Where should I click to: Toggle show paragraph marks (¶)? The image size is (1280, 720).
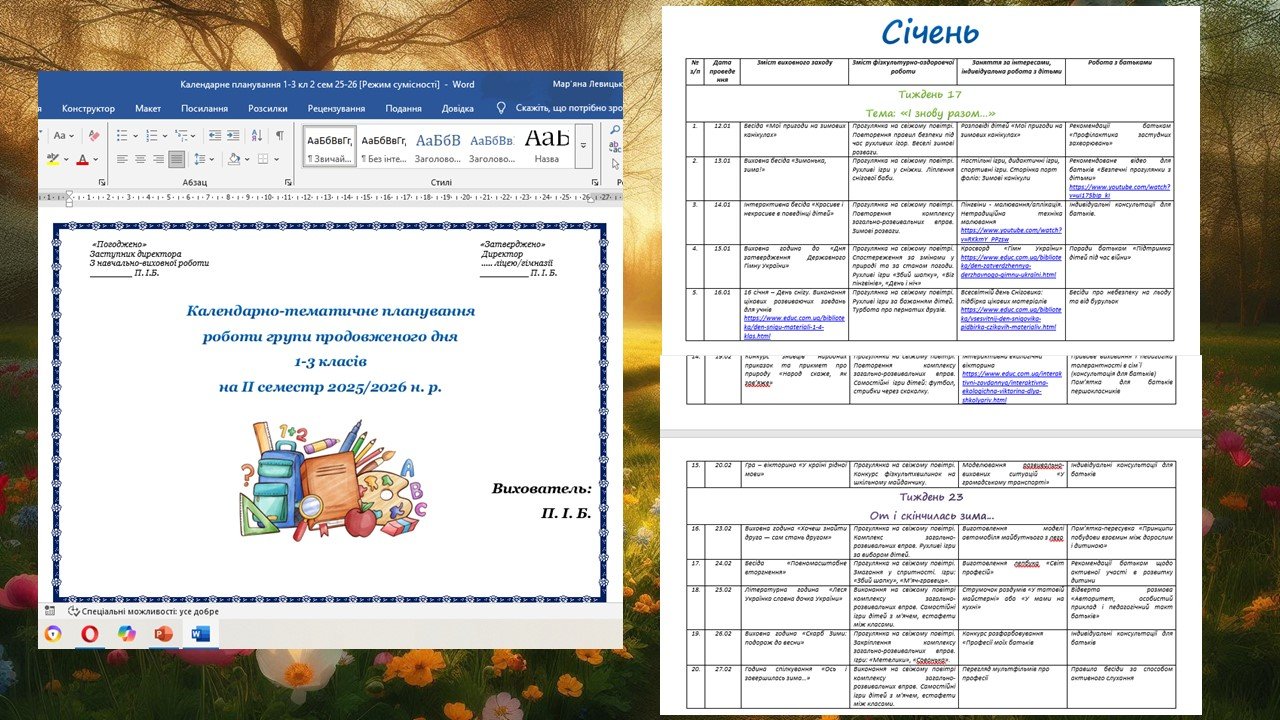[x=280, y=135]
